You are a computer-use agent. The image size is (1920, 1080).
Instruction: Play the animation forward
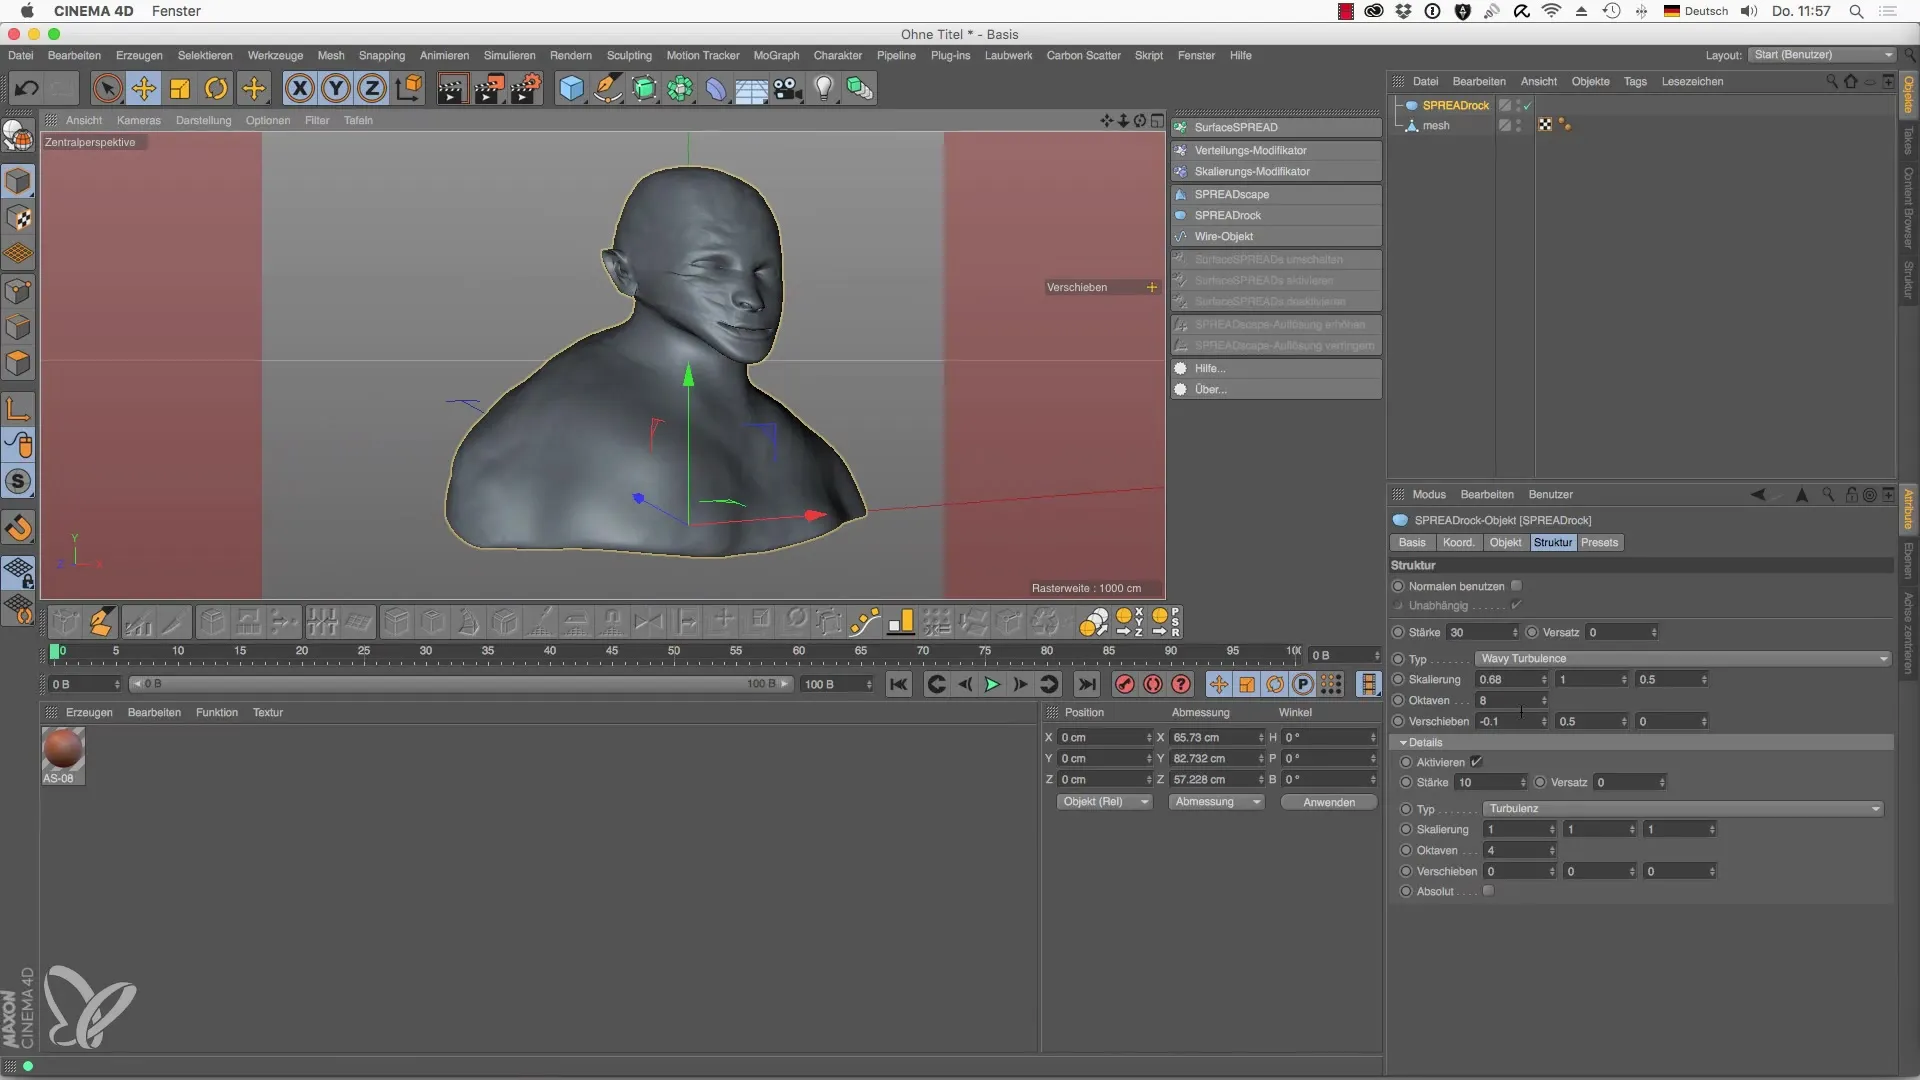(x=992, y=684)
